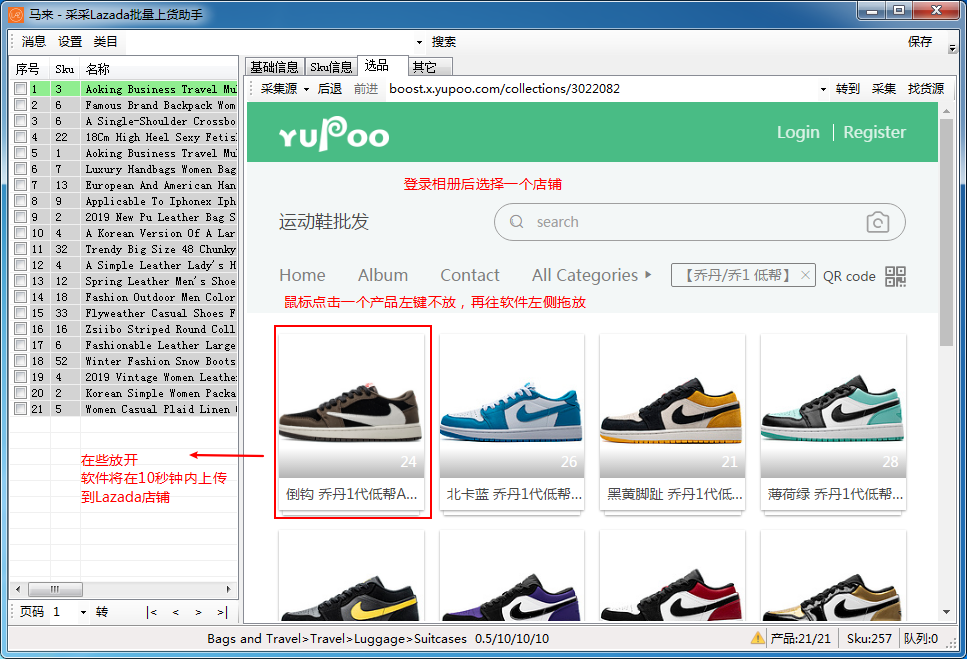Select the 薄荷绿 mint shoe album
The image size is (967, 659).
[x=833, y=422]
